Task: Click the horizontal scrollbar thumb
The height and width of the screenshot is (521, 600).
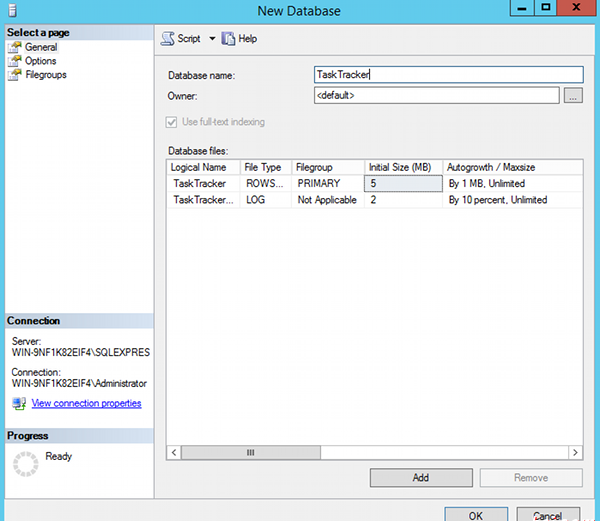Action: point(251,453)
